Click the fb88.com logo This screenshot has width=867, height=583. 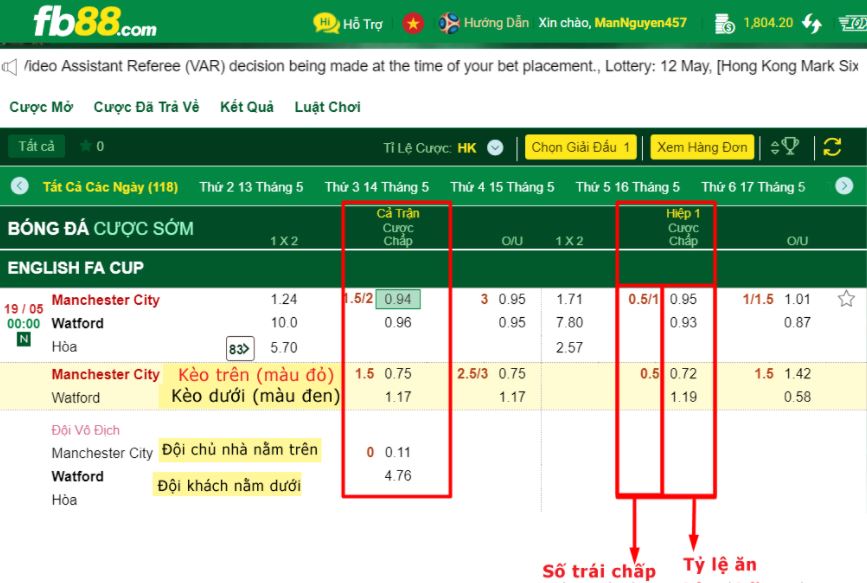point(95,22)
